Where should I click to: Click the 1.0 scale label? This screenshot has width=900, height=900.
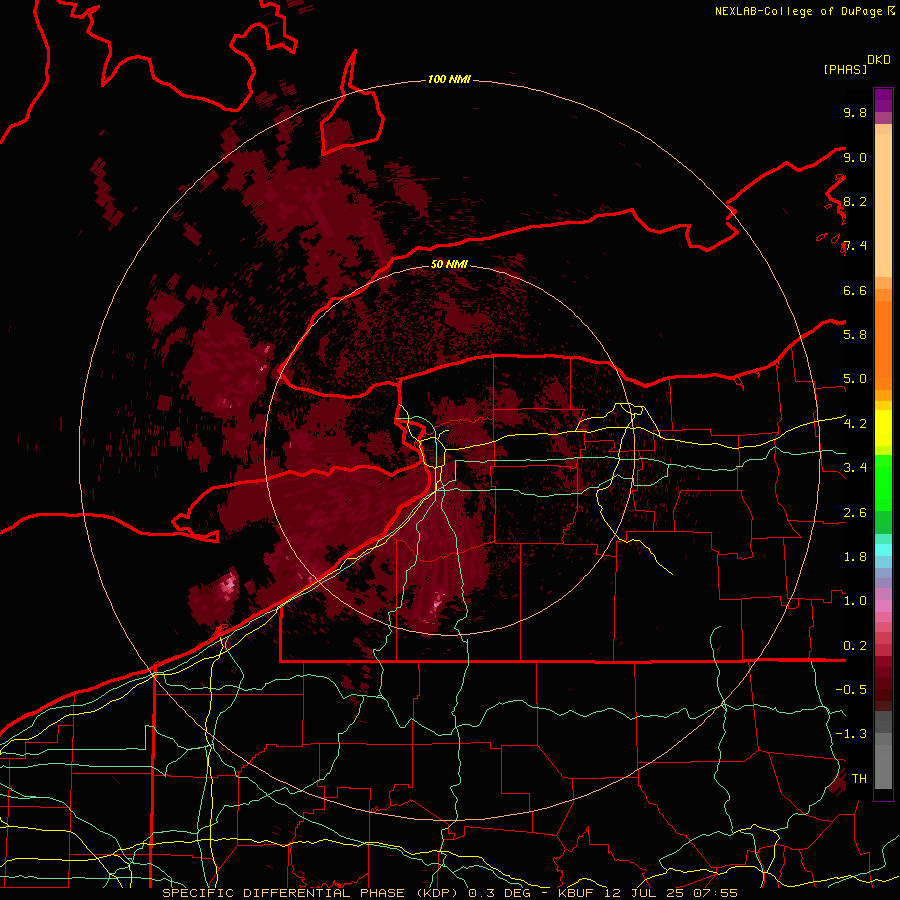[x=855, y=601]
